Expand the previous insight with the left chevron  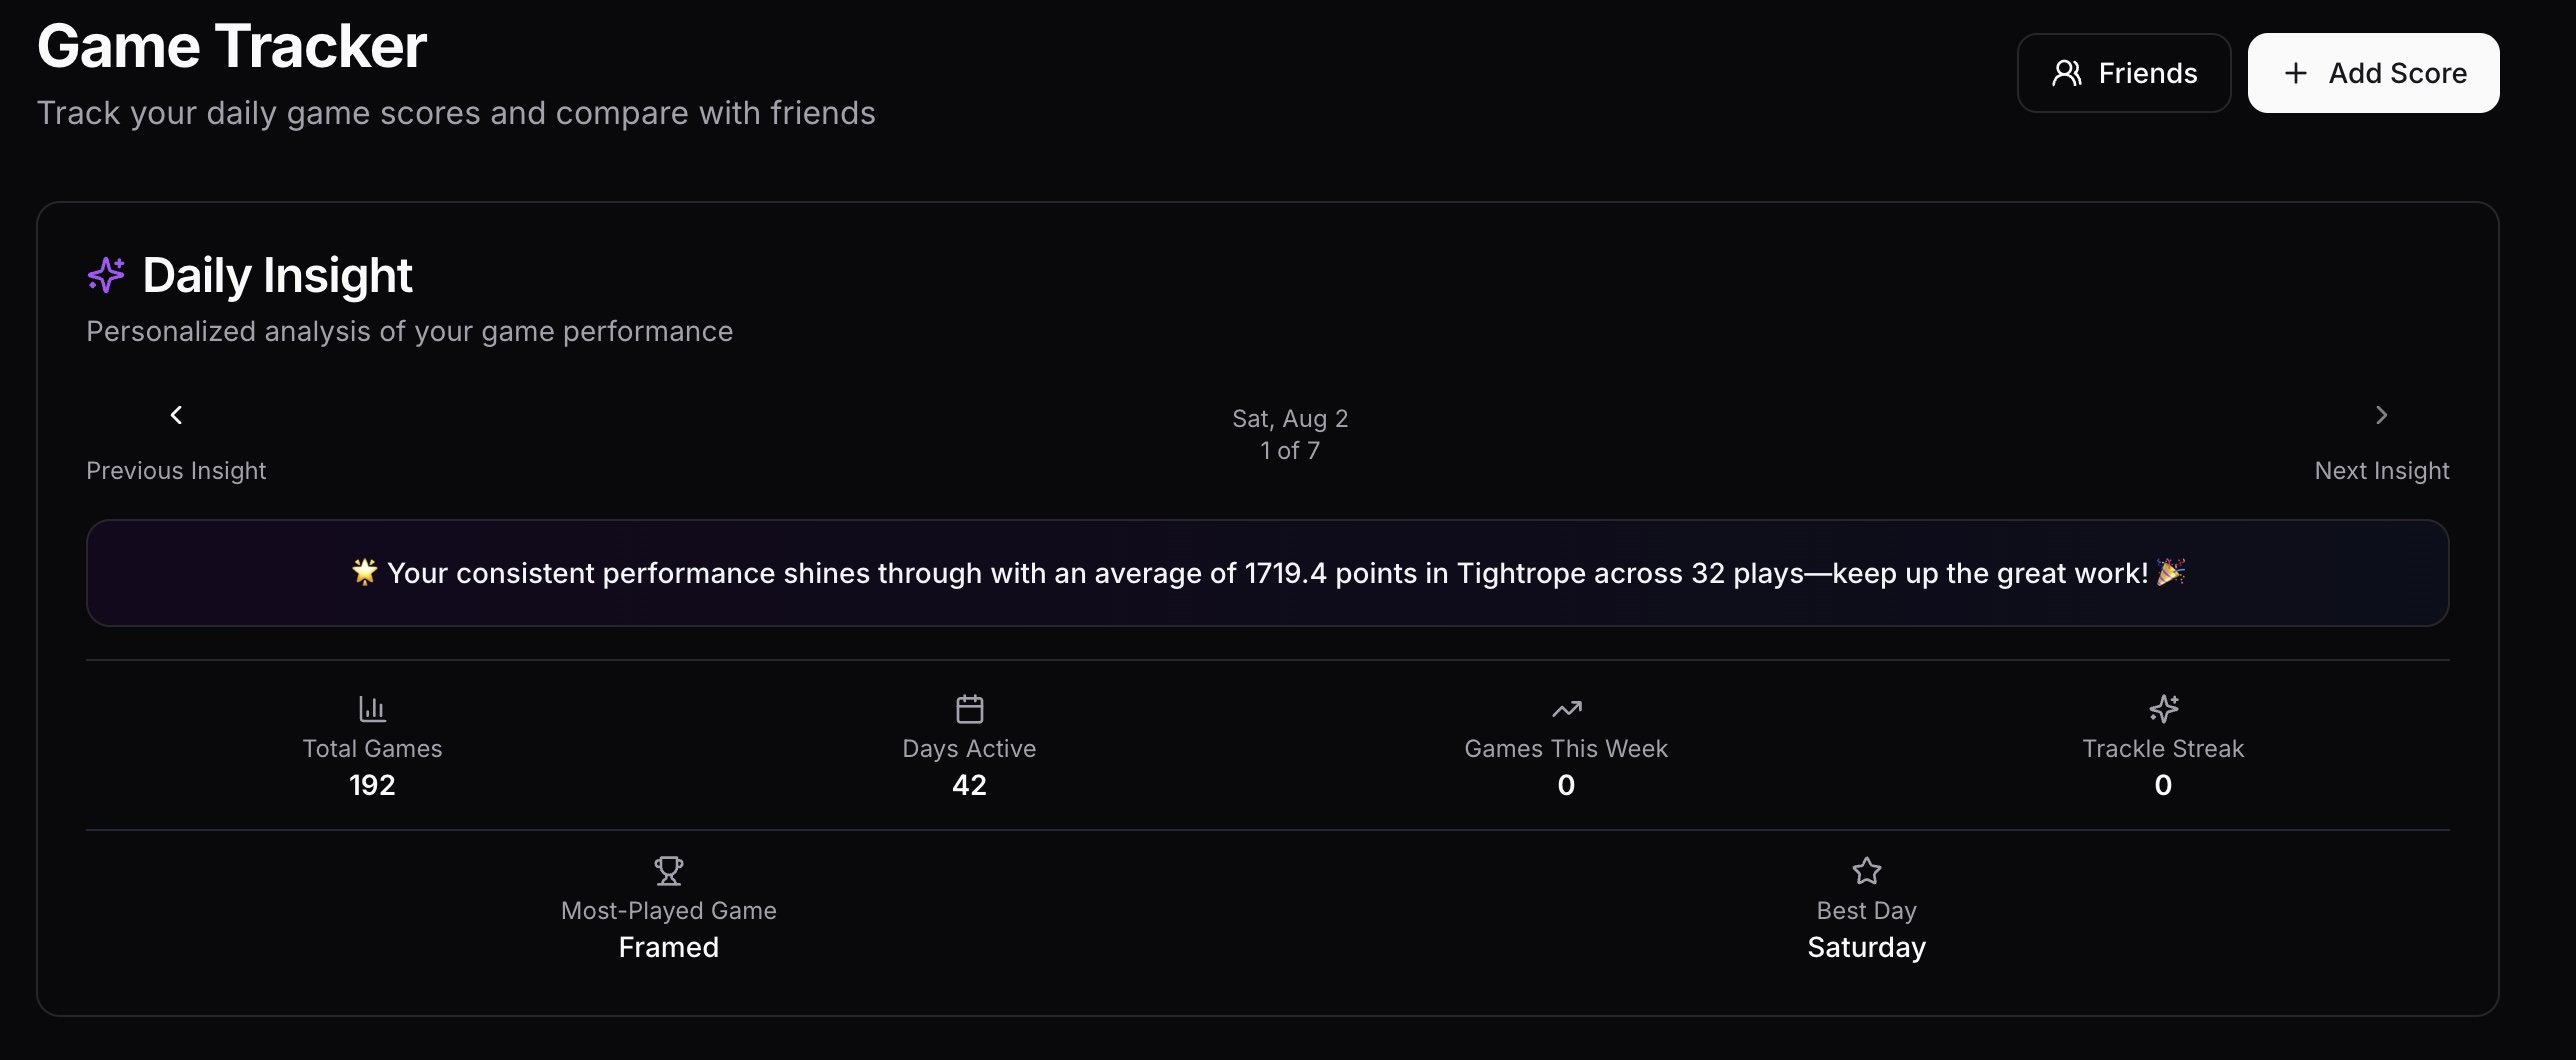click(176, 415)
